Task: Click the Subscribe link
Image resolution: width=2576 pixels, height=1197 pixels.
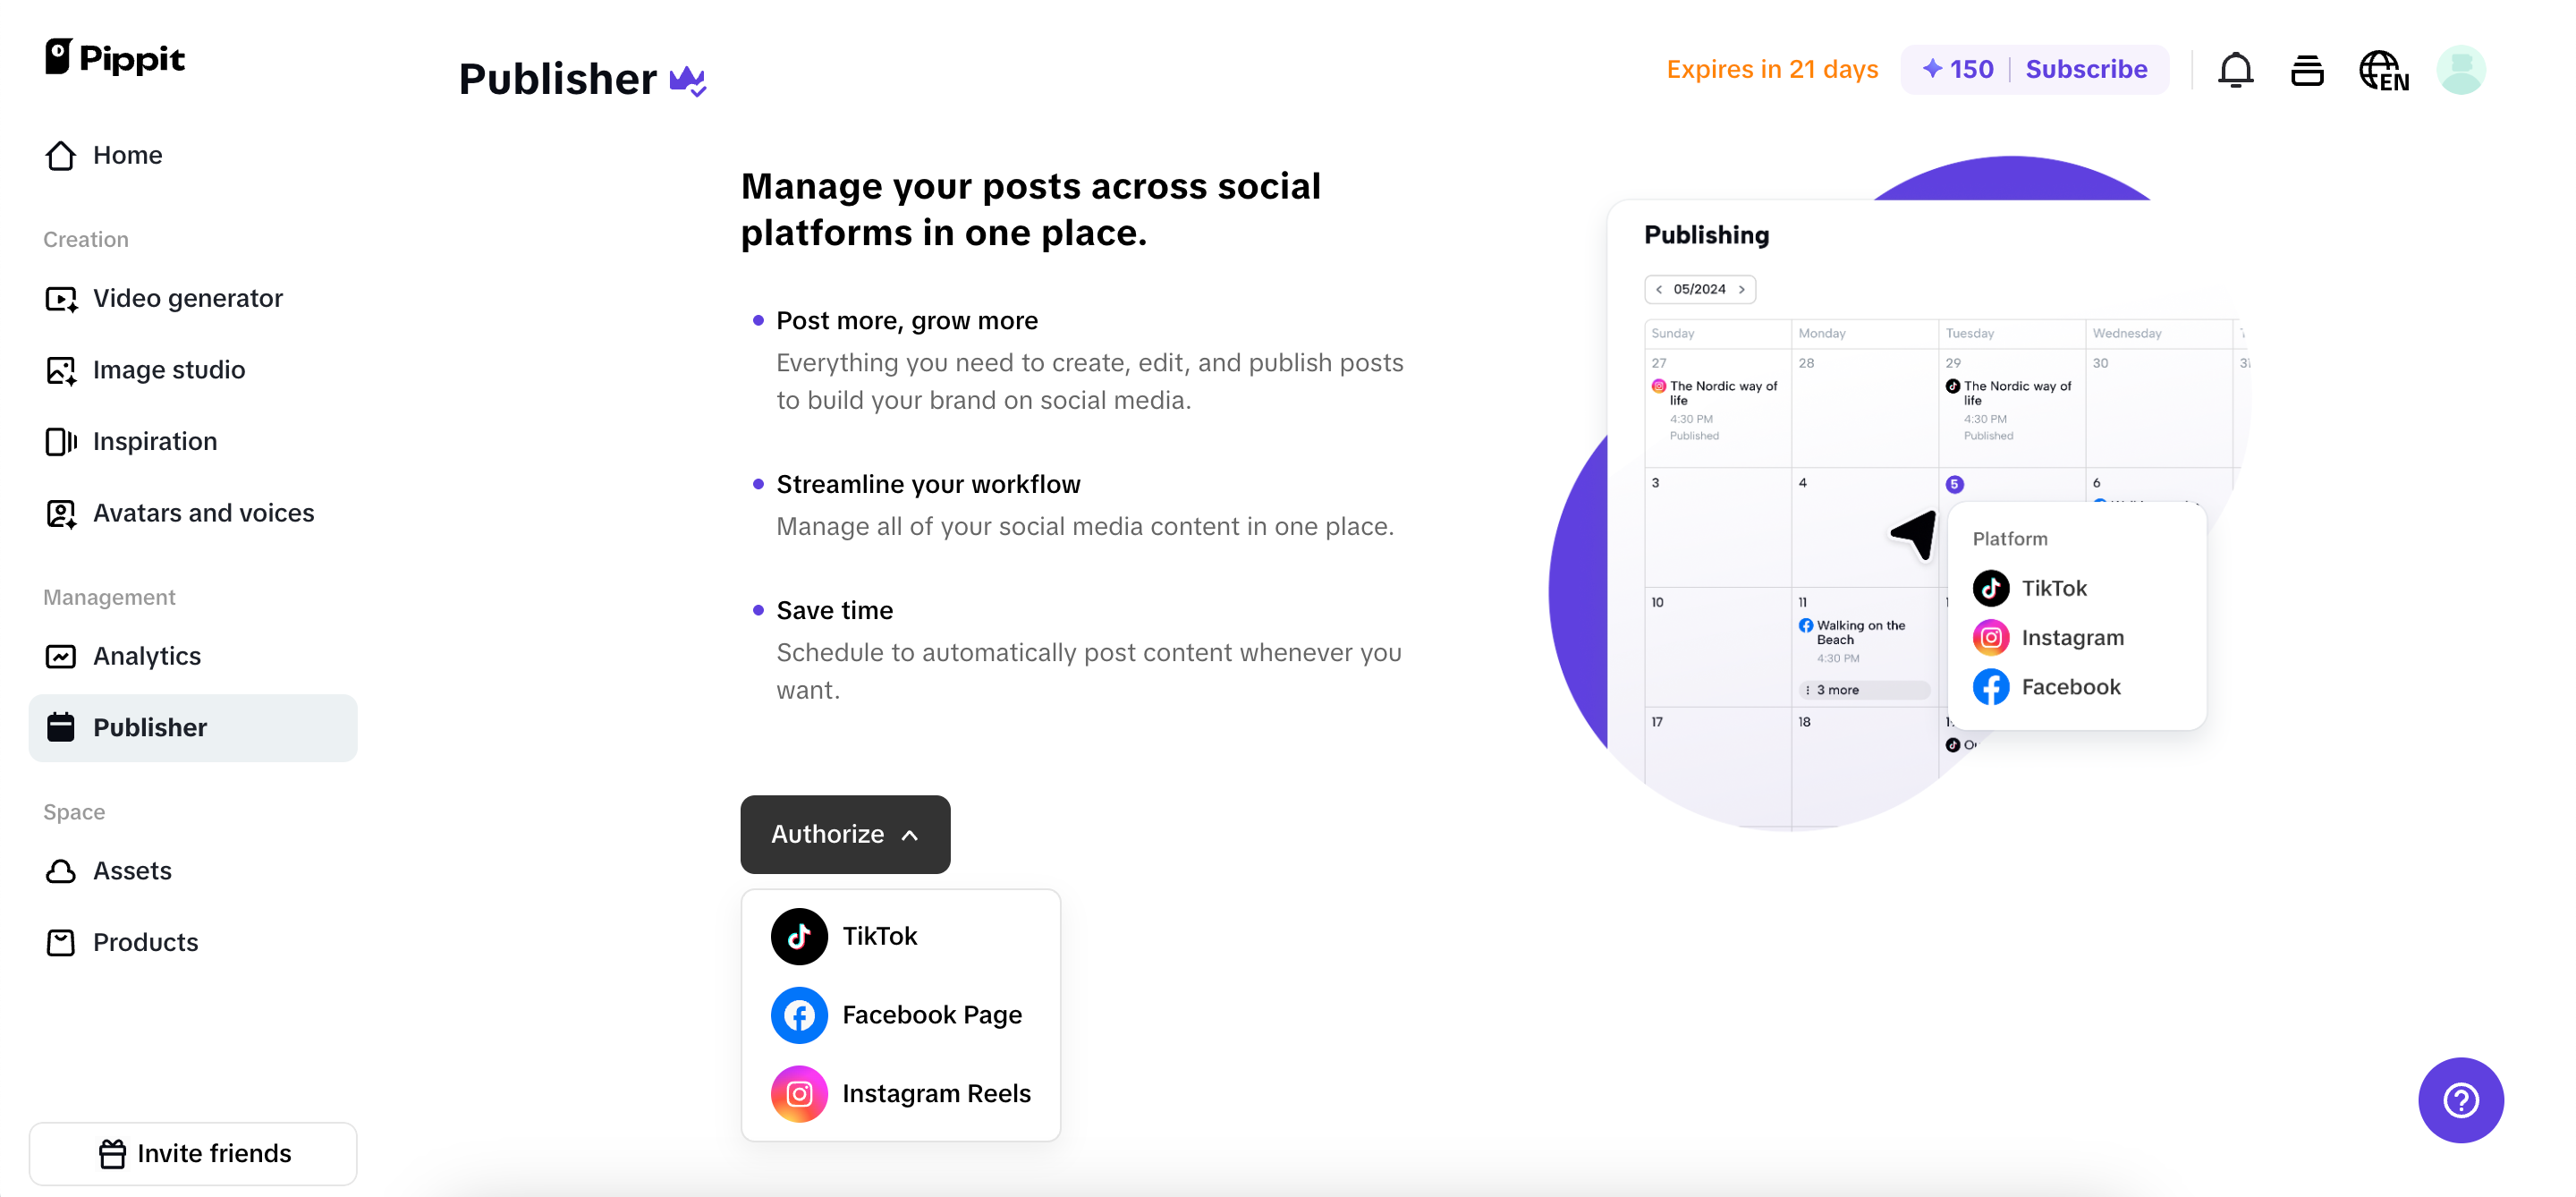Action: (x=2086, y=69)
